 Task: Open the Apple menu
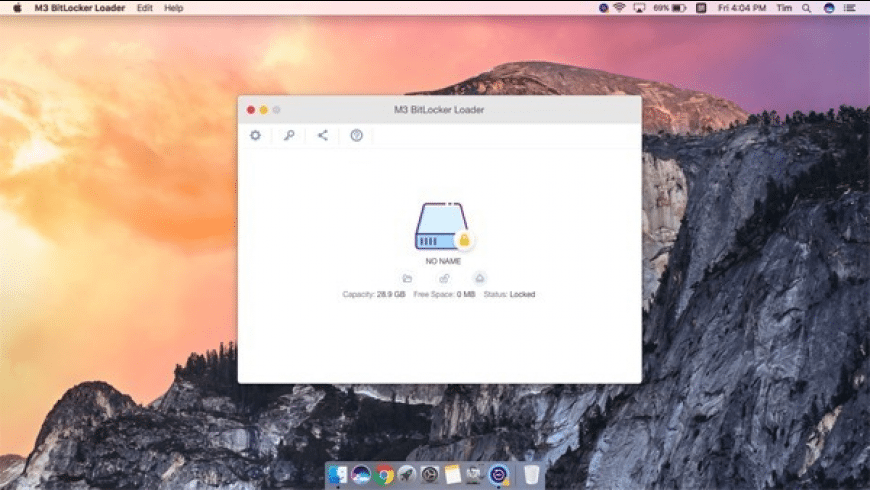click(x=17, y=8)
